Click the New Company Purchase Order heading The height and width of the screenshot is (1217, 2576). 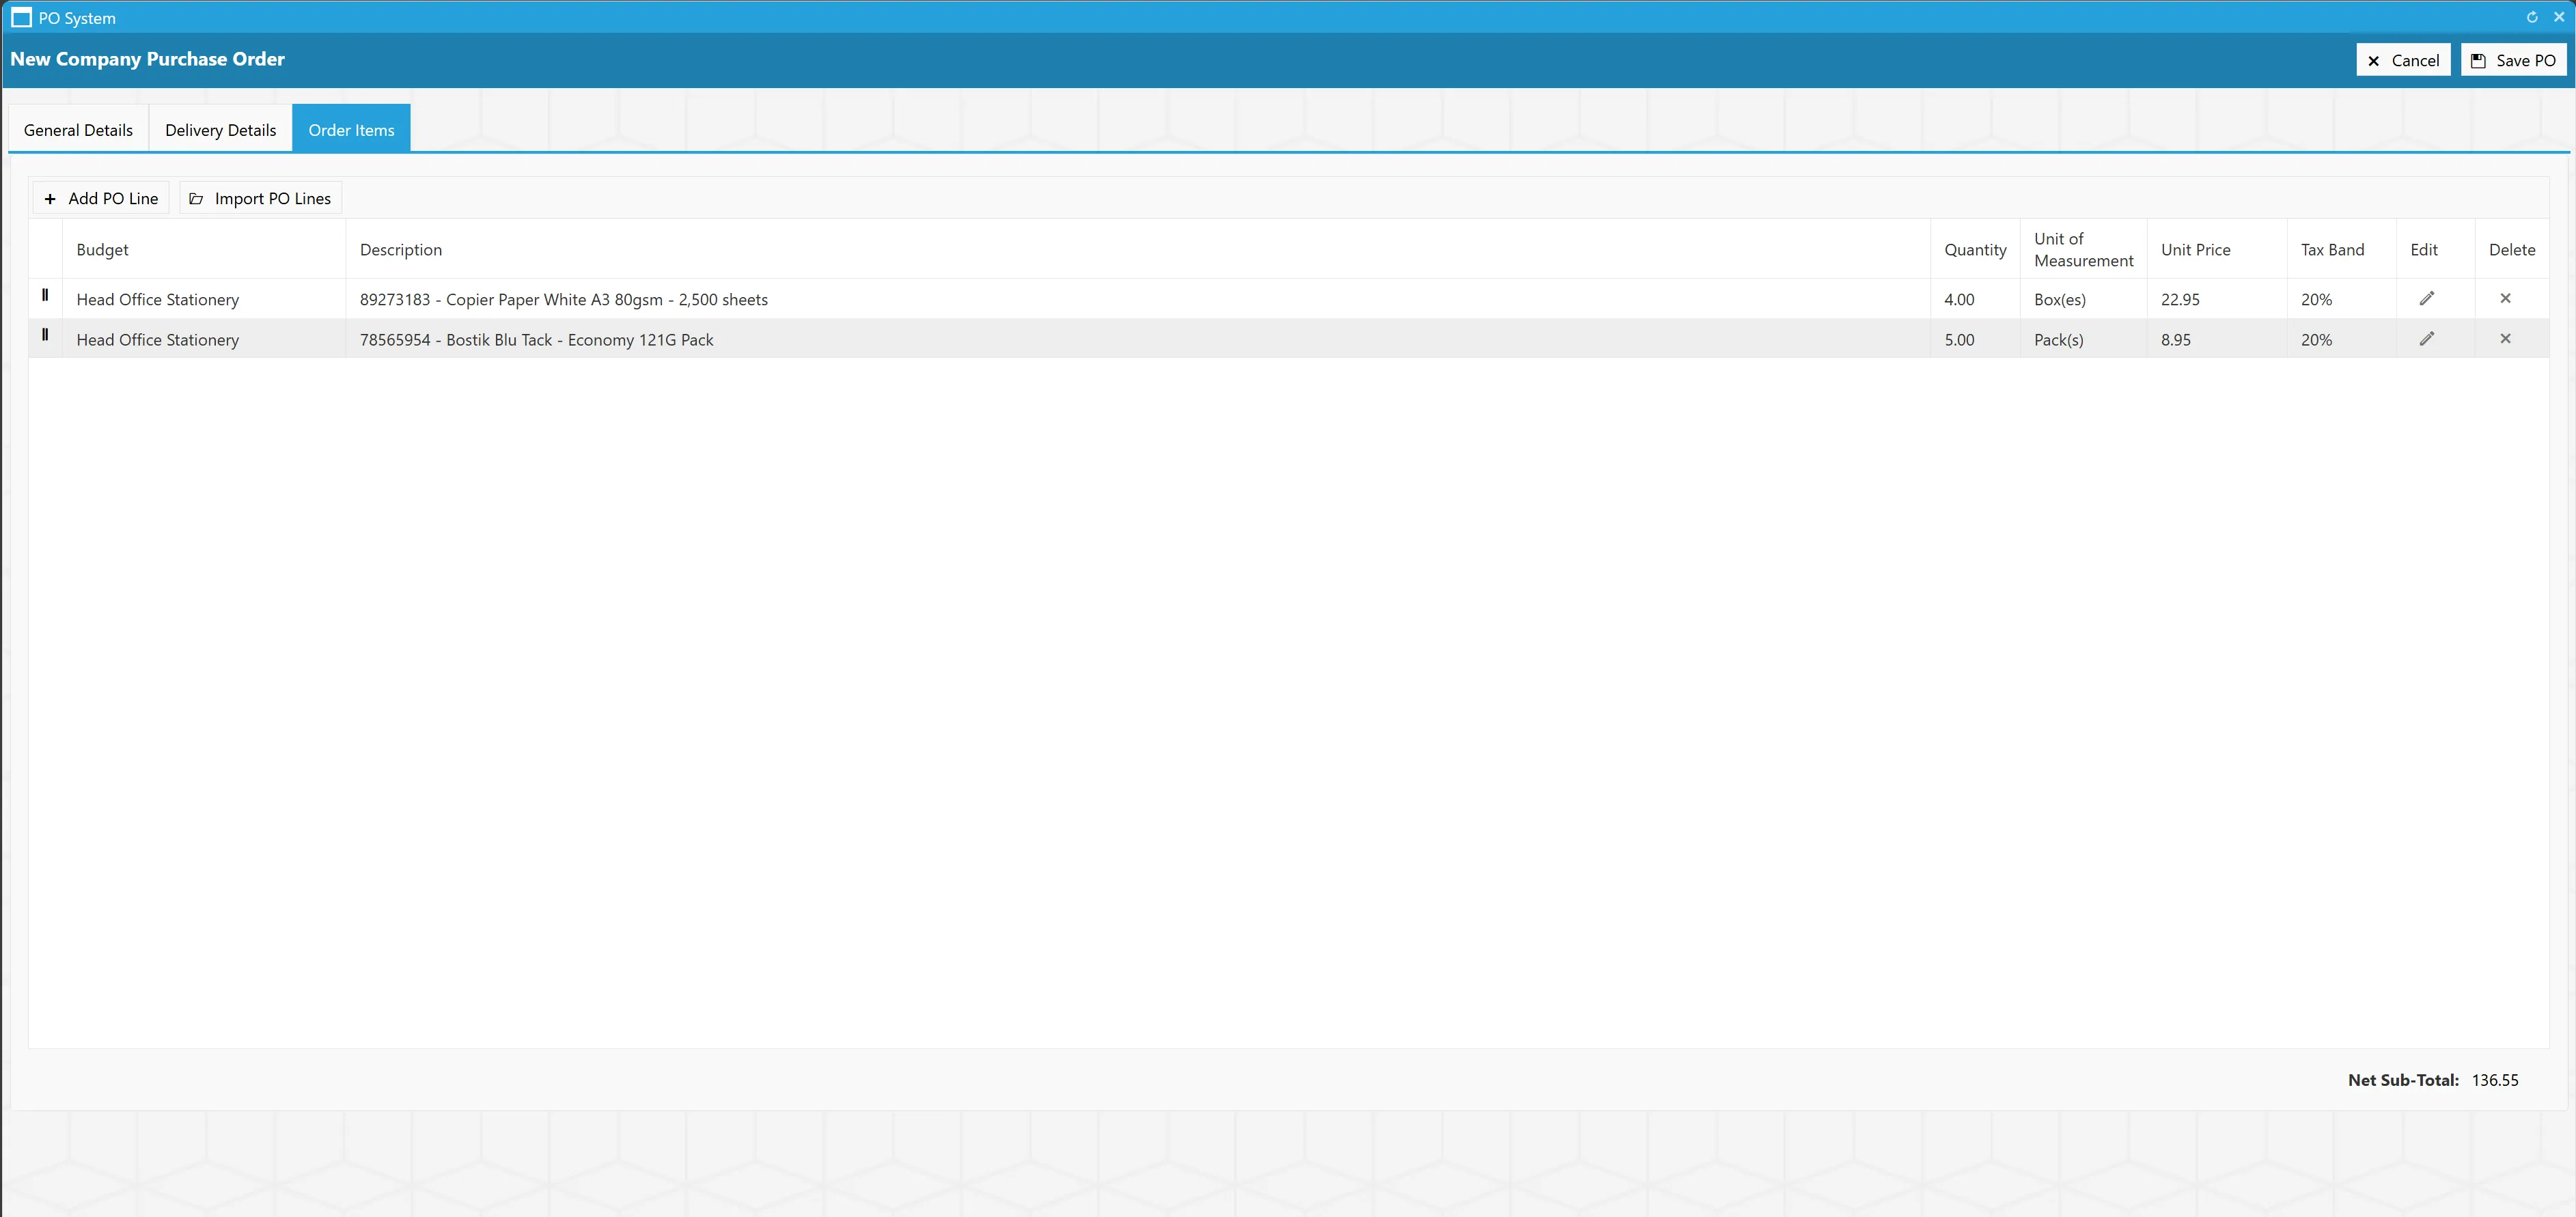[x=148, y=59]
